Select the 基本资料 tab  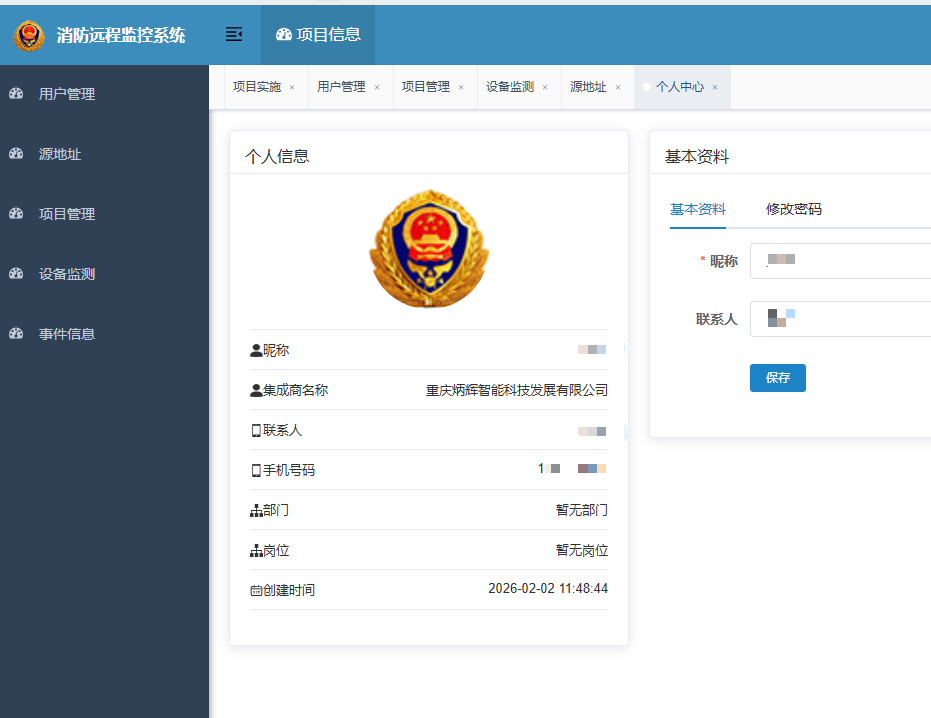coord(698,209)
